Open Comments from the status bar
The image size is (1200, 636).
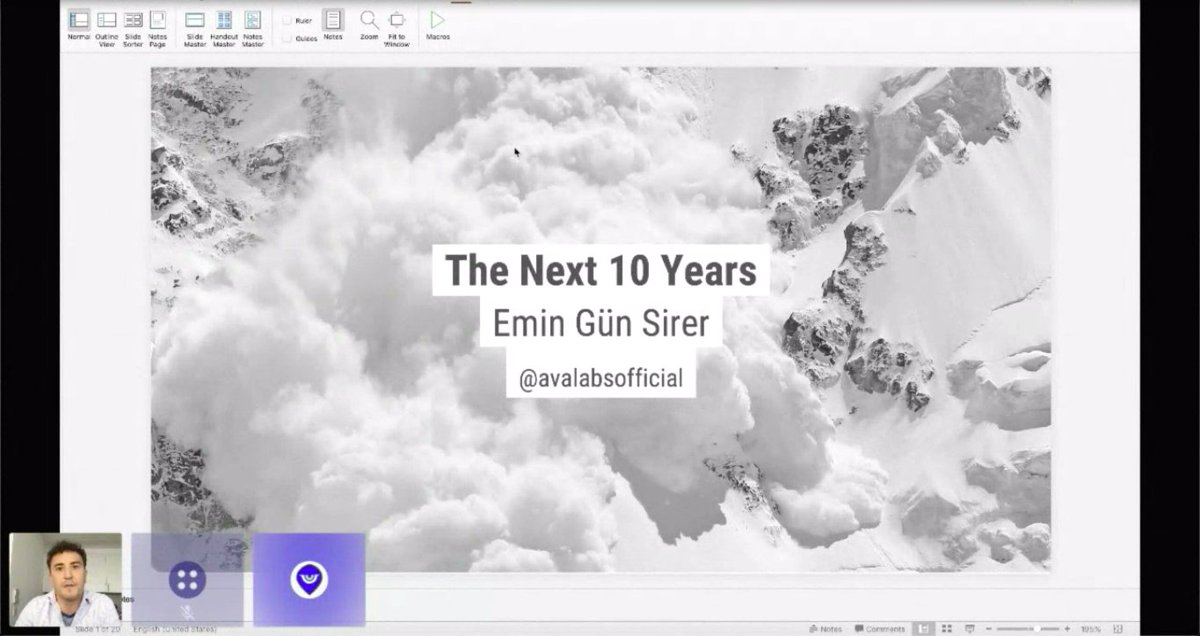tap(879, 629)
